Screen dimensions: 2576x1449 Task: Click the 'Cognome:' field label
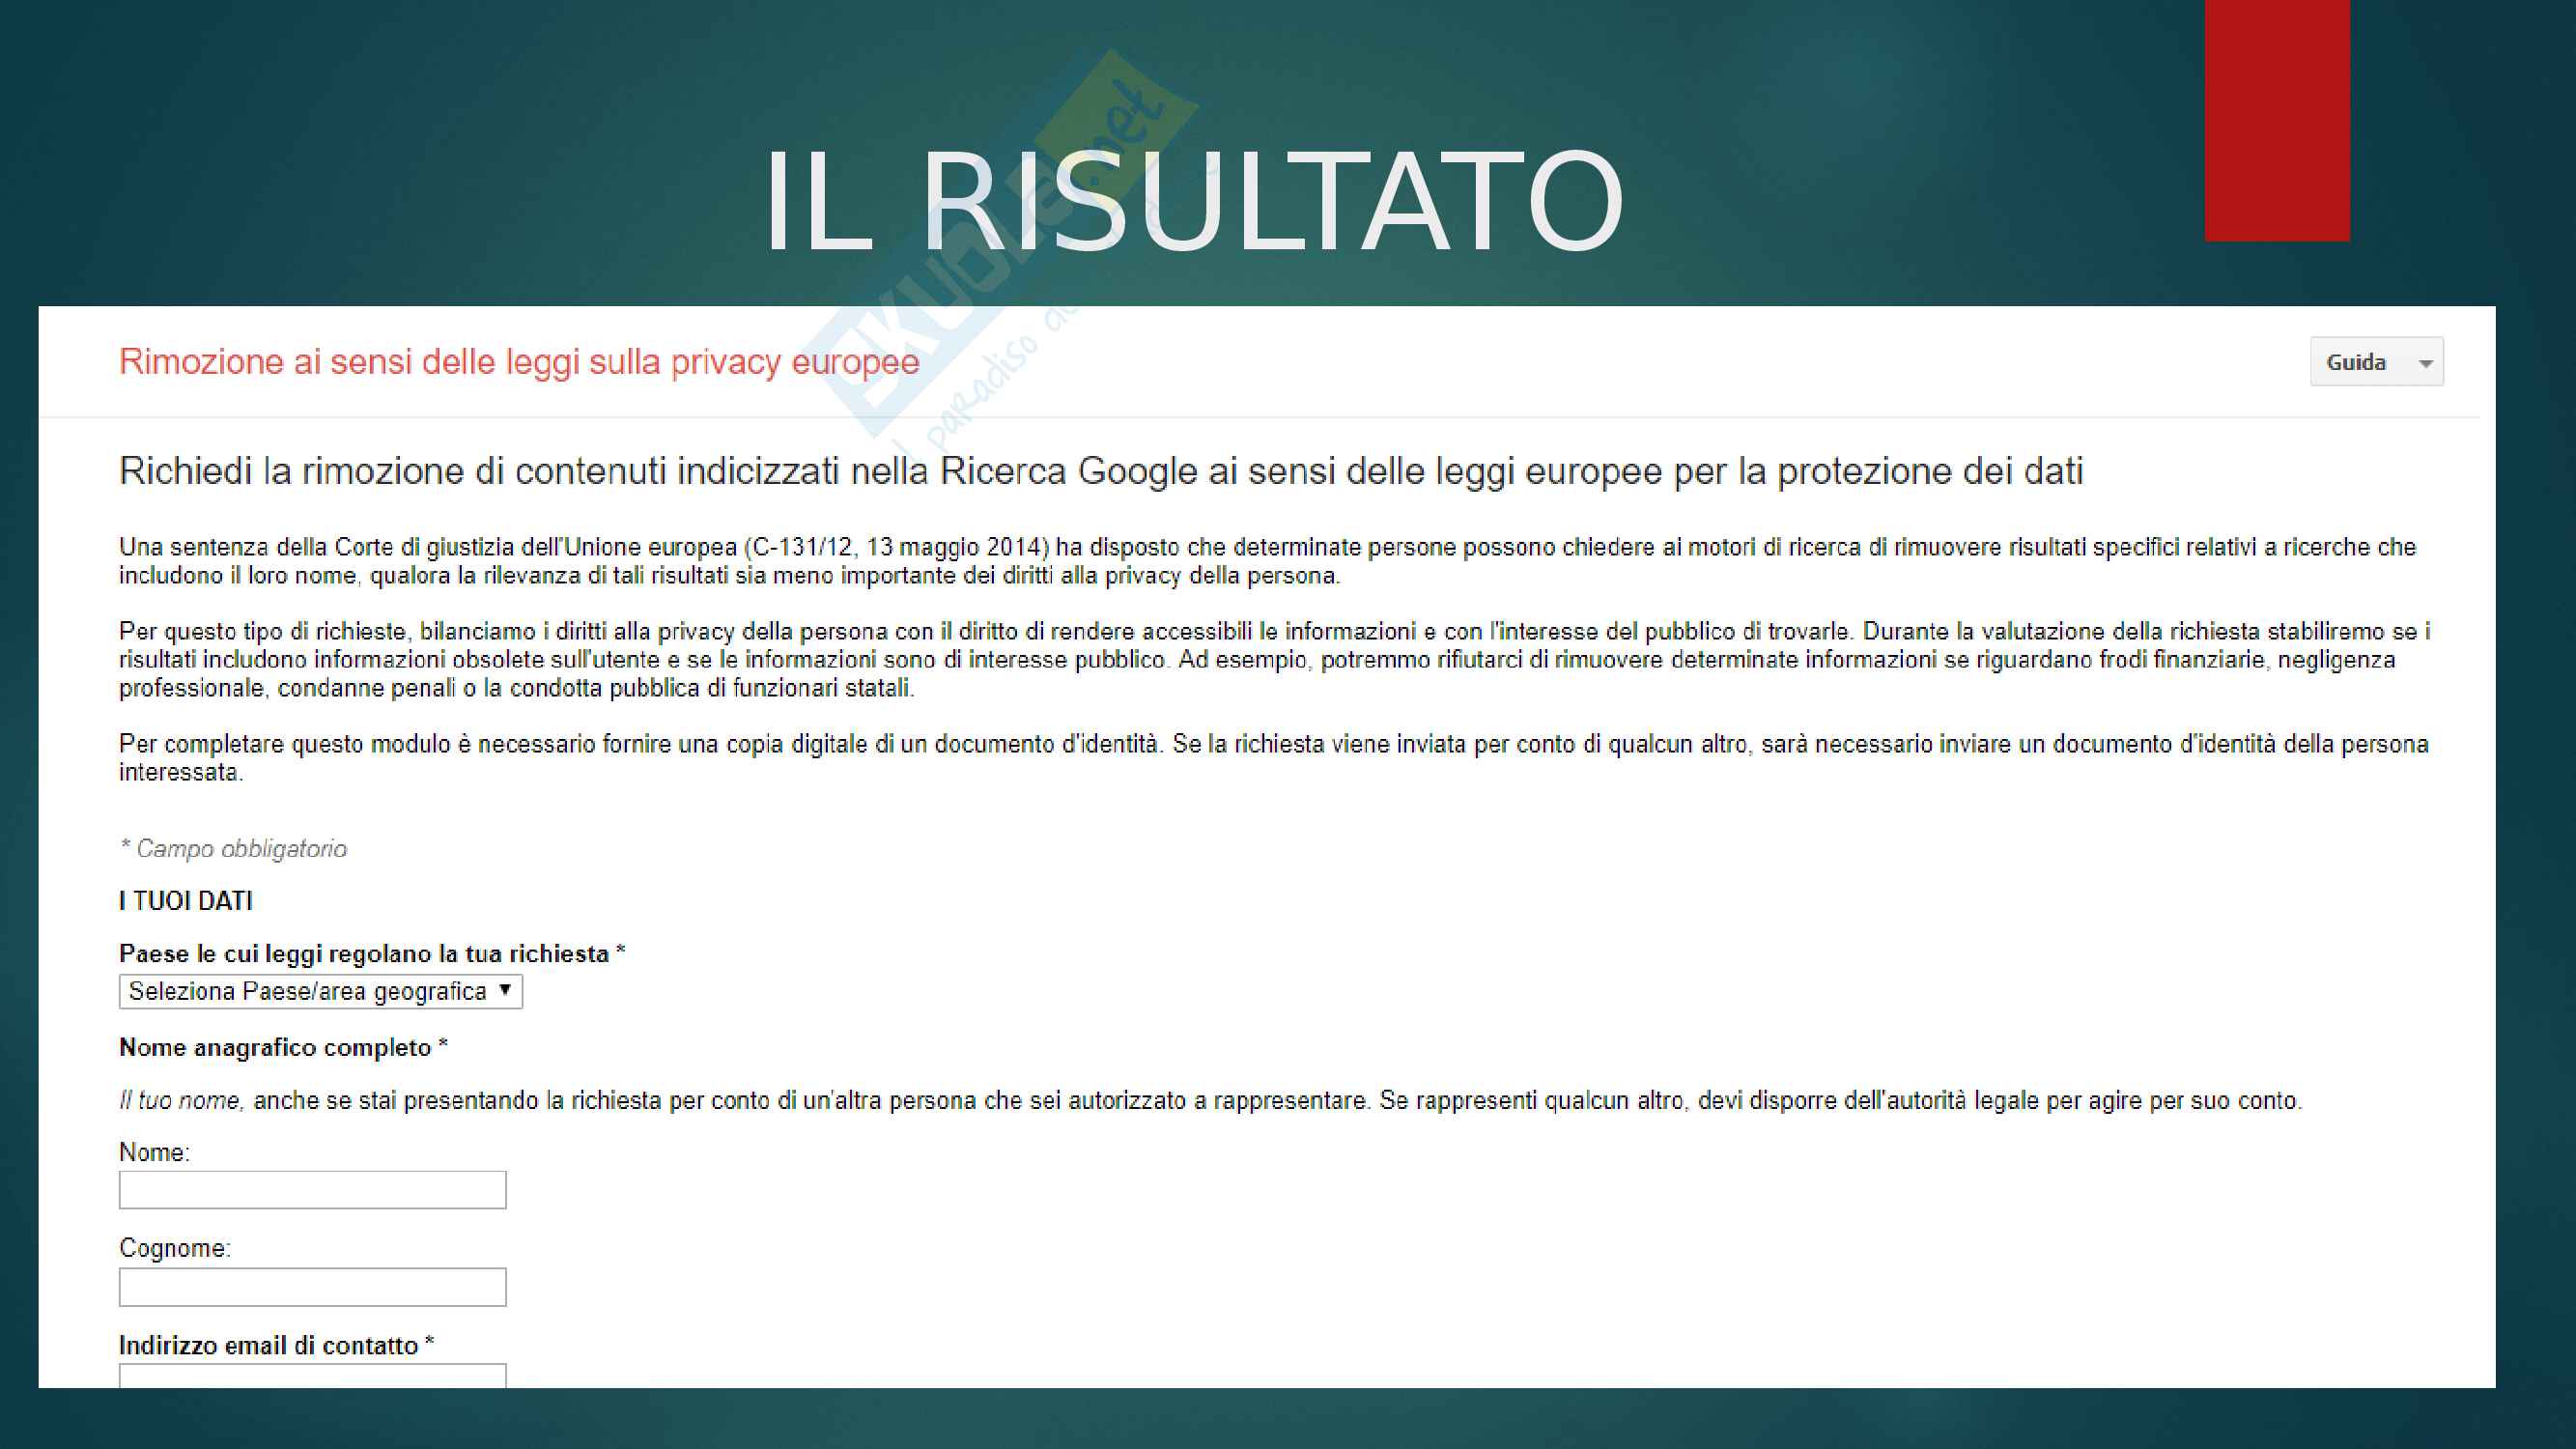[x=174, y=1248]
